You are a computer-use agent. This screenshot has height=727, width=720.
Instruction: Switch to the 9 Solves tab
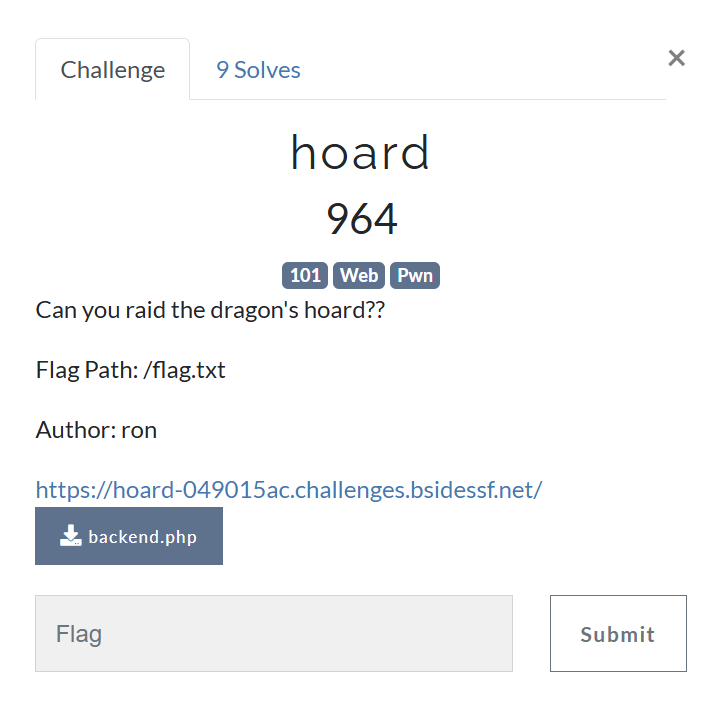click(x=258, y=70)
